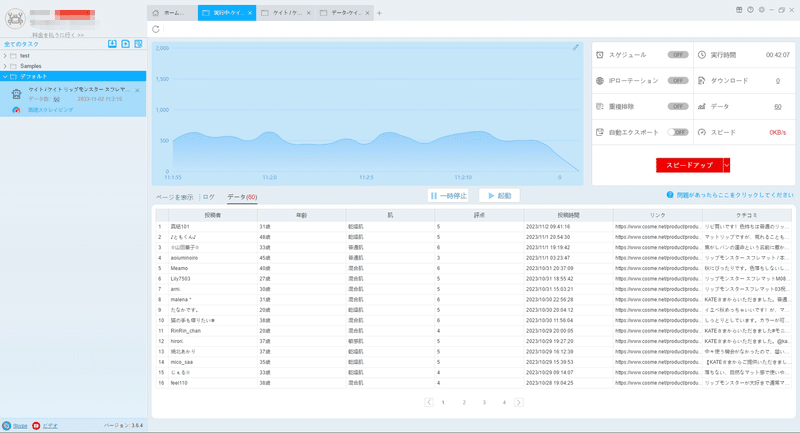
Task: Open the ログ tab
Action: (209, 197)
